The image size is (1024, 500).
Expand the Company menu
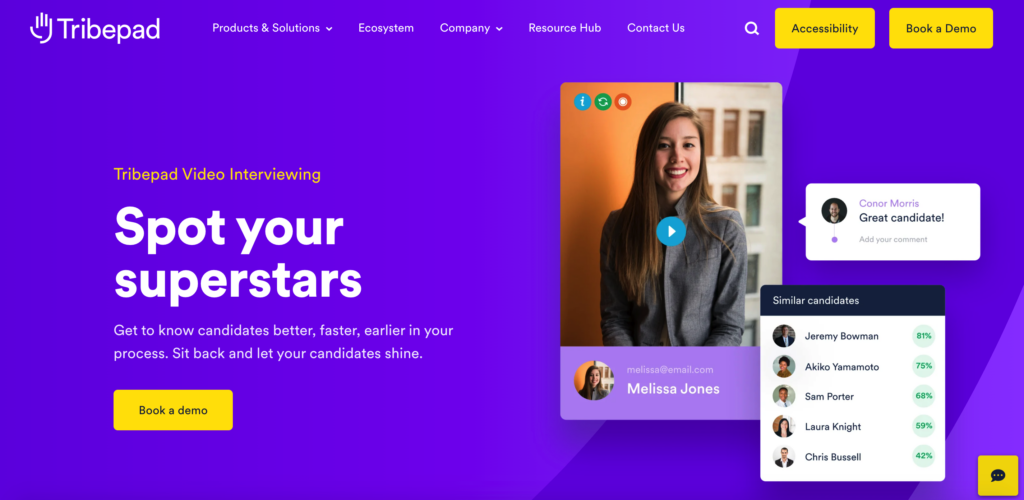(471, 28)
